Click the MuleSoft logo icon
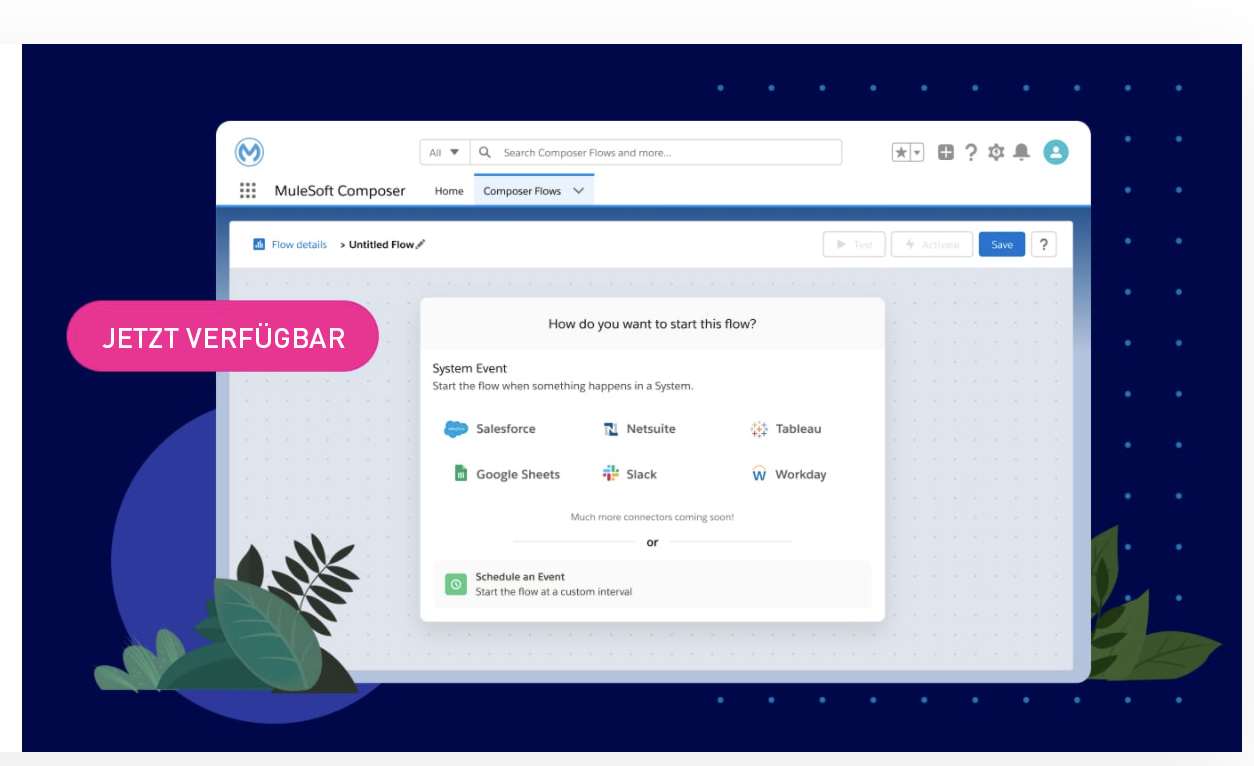The image size is (1254, 766). (249, 152)
